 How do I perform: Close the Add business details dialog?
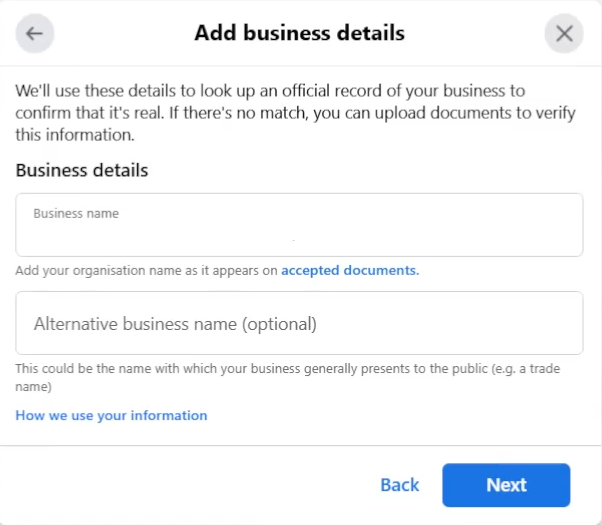click(564, 34)
